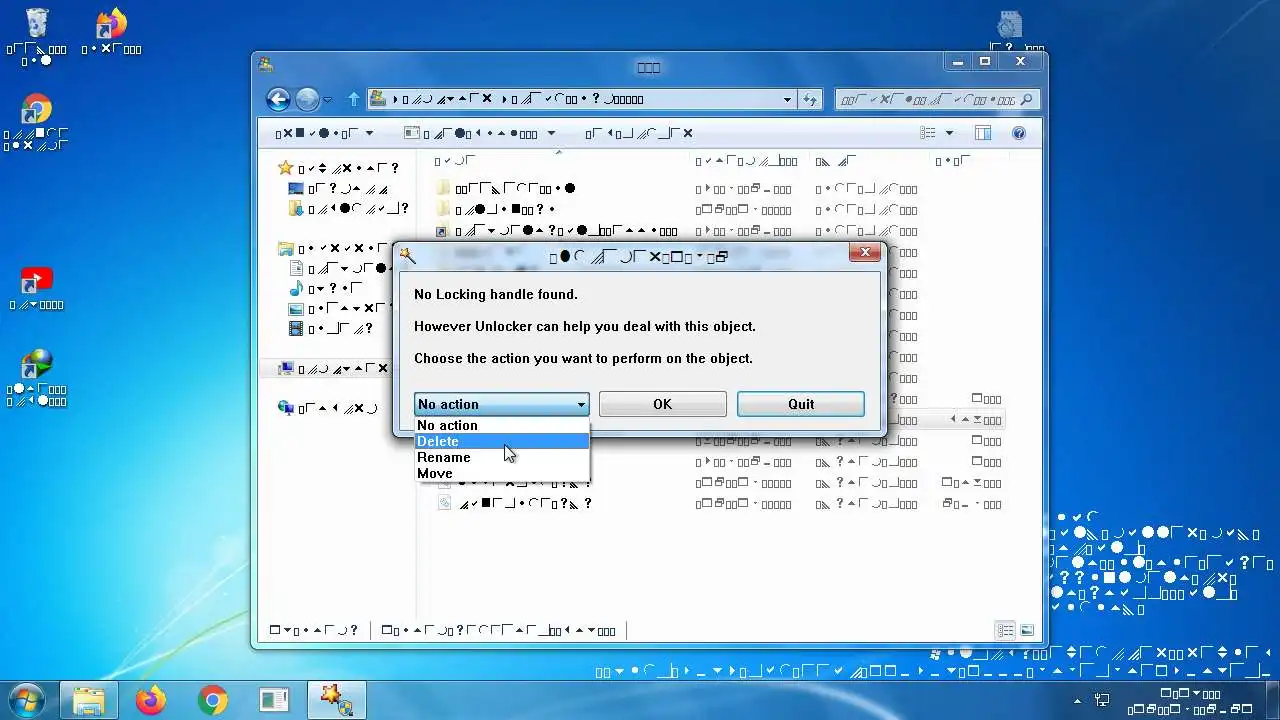Image resolution: width=1280 pixels, height=720 pixels.
Task: Click the network icon in system tray
Action: pos(1102,700)
